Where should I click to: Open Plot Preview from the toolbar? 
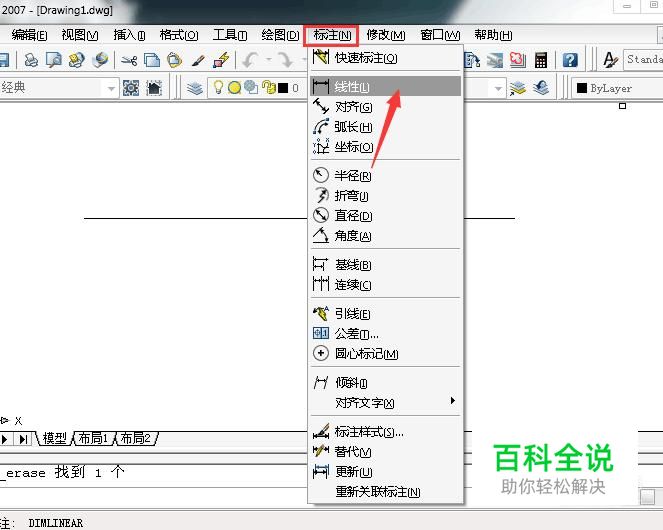[x=54, y=60]
